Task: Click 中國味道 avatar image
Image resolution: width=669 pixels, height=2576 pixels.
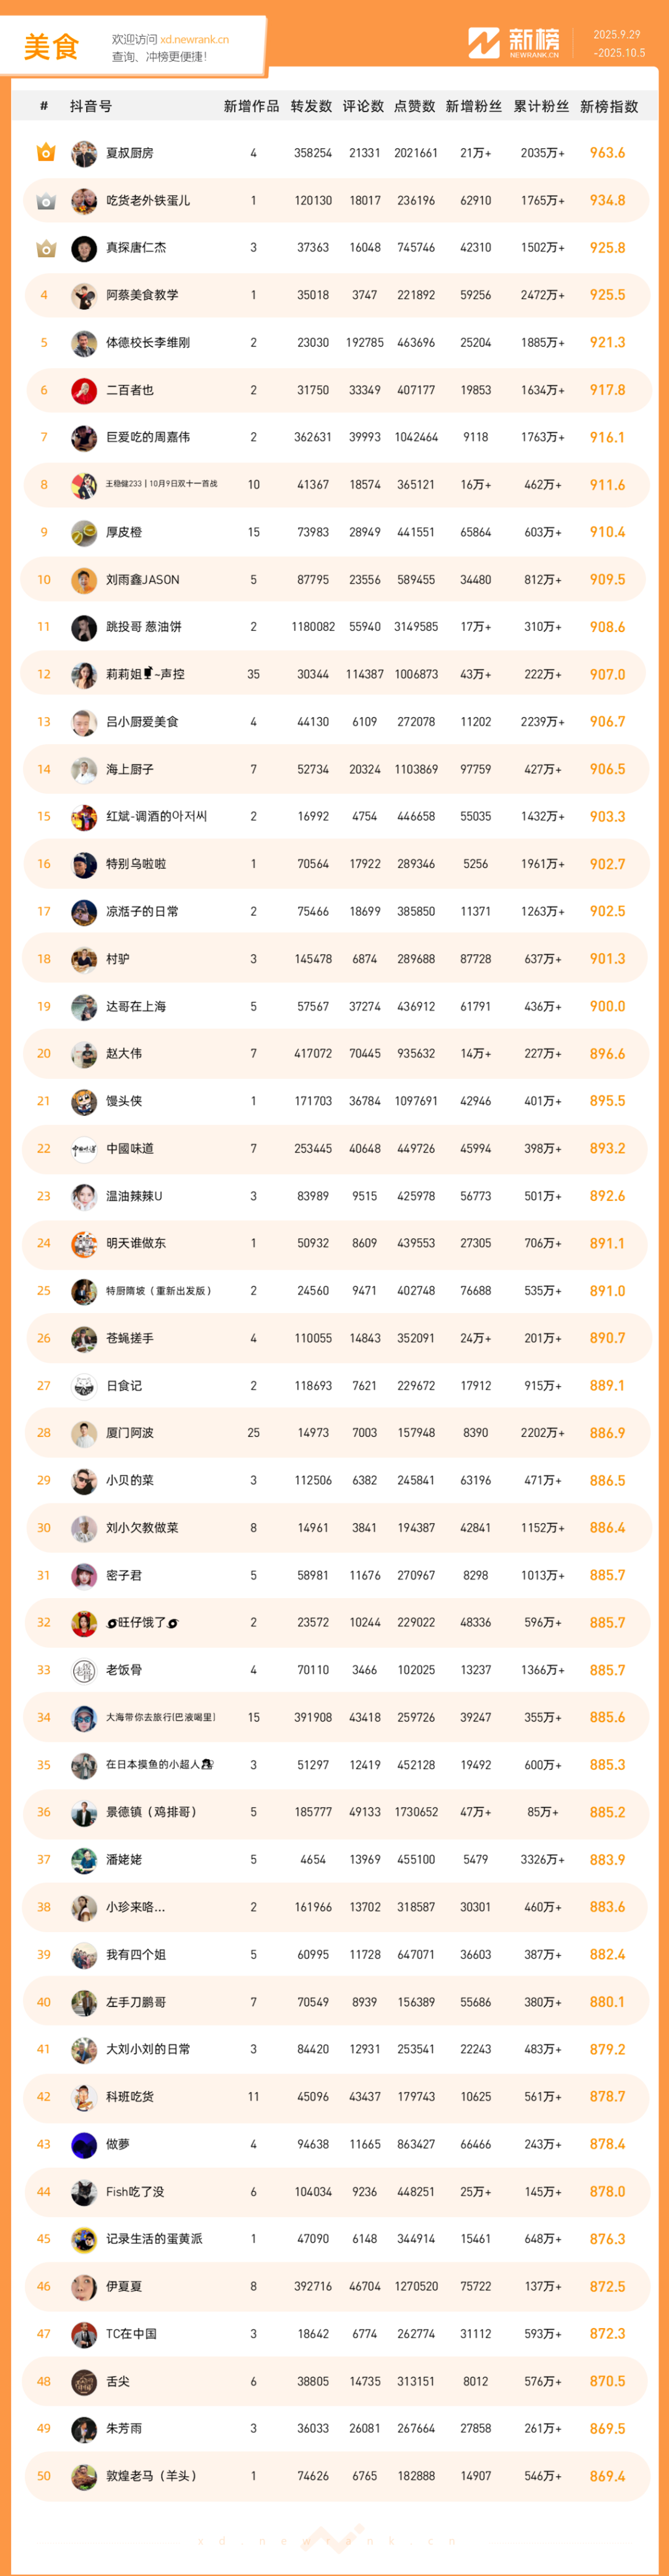Action: pyautogui.click(x=84, y=1149)
